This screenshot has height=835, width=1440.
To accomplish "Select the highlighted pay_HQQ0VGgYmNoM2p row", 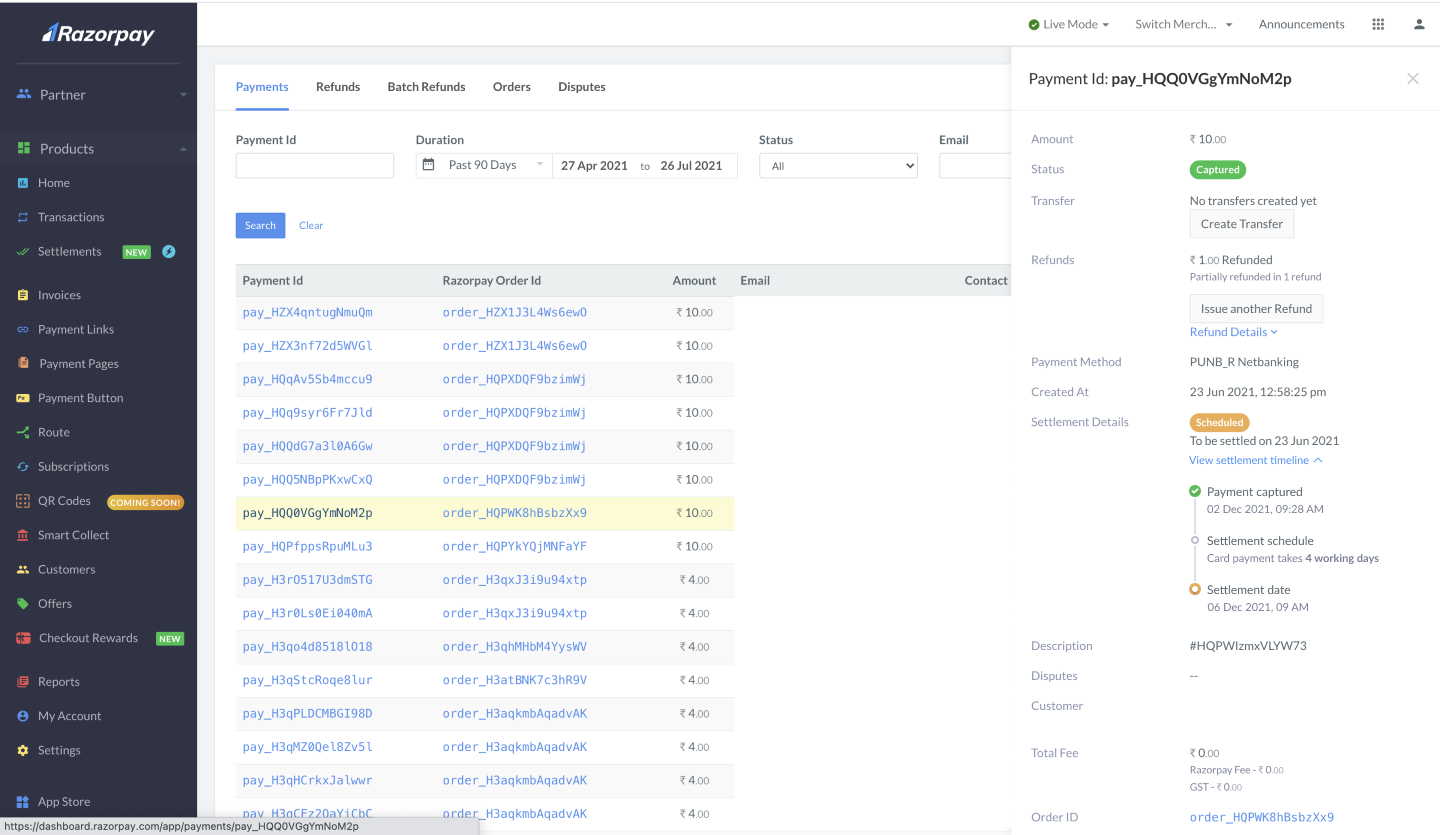I will [x=485, y=513].
